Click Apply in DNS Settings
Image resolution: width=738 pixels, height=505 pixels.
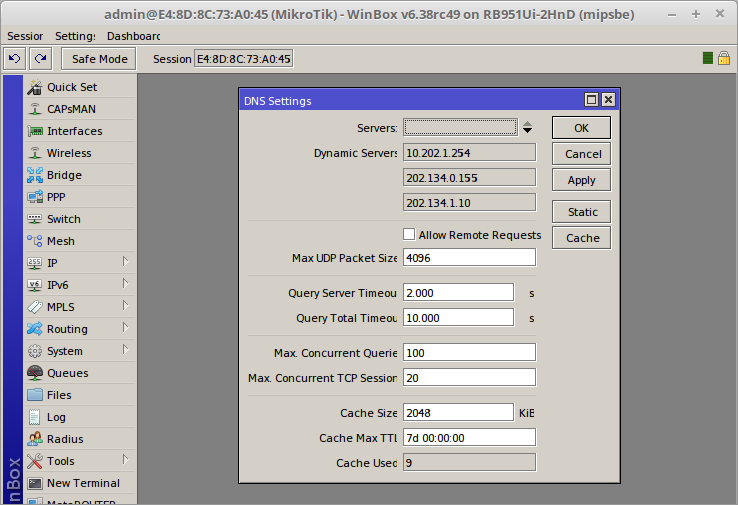pos(581,180)
